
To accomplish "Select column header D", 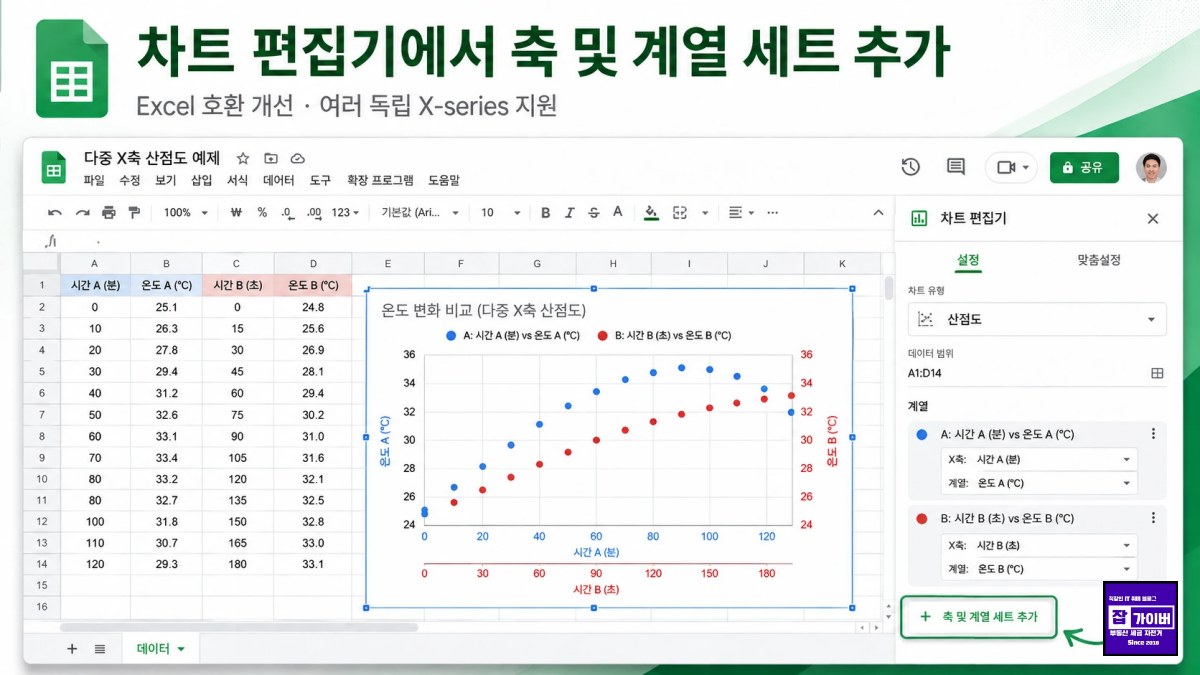I will click(313, 264).
